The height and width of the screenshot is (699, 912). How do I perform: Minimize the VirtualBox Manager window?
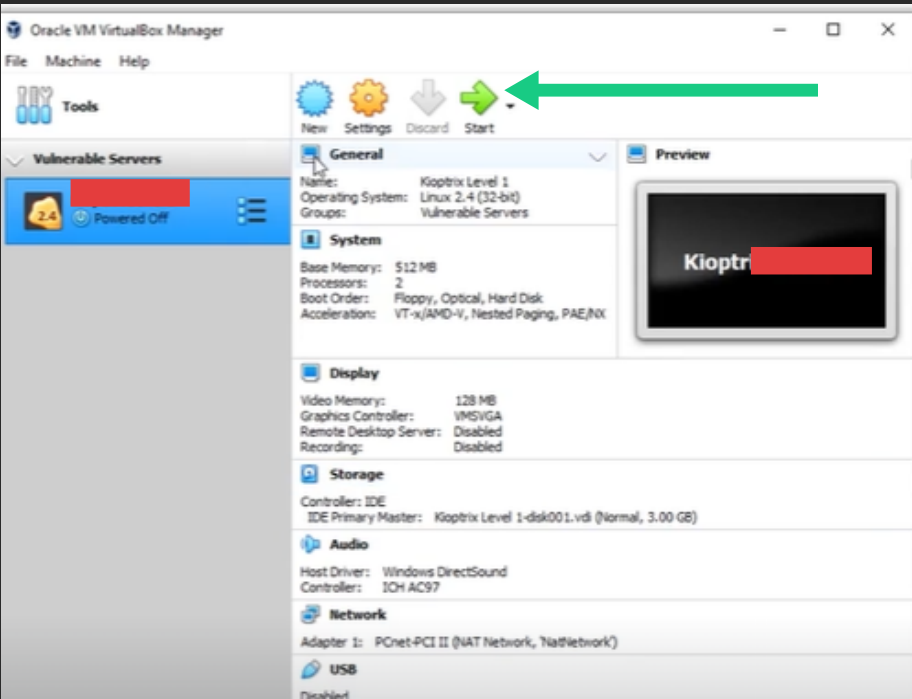coord(779,30)
